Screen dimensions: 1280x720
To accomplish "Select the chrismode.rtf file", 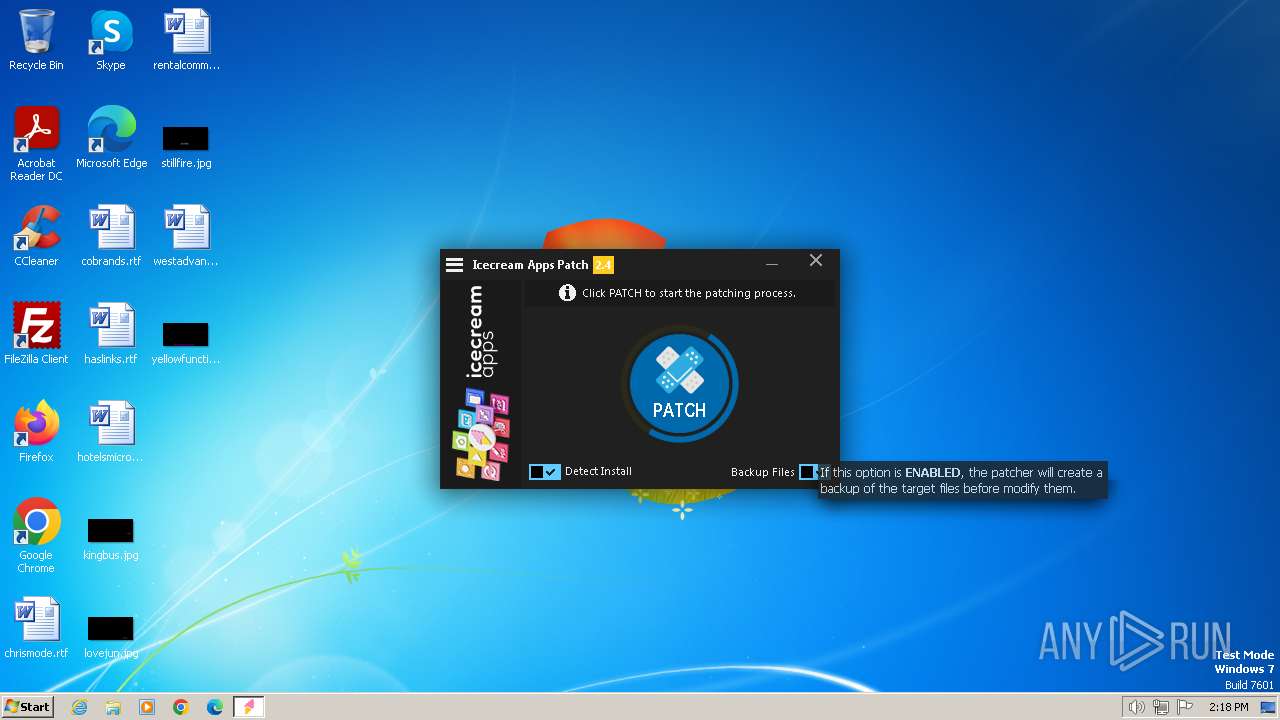I will 36,628.
